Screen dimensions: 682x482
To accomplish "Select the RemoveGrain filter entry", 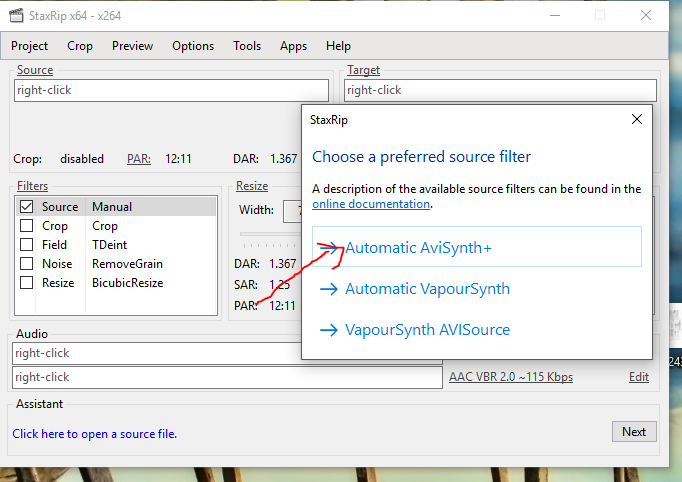I will click(x=127, y=264).
